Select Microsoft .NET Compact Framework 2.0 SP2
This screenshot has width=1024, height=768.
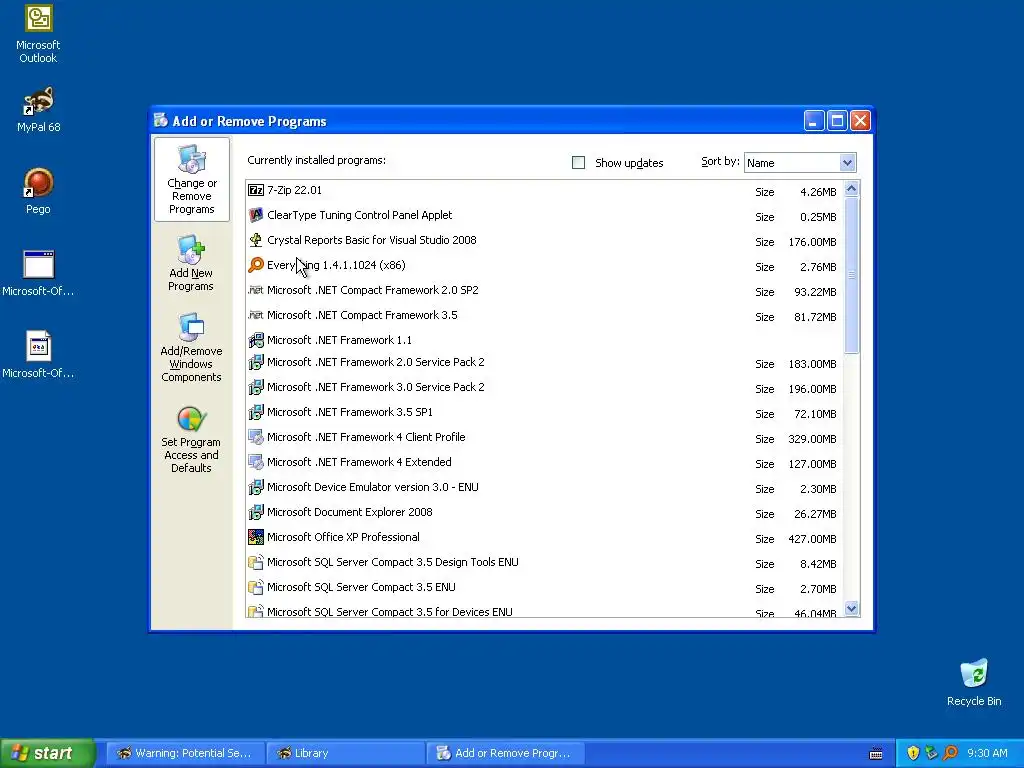544,291
